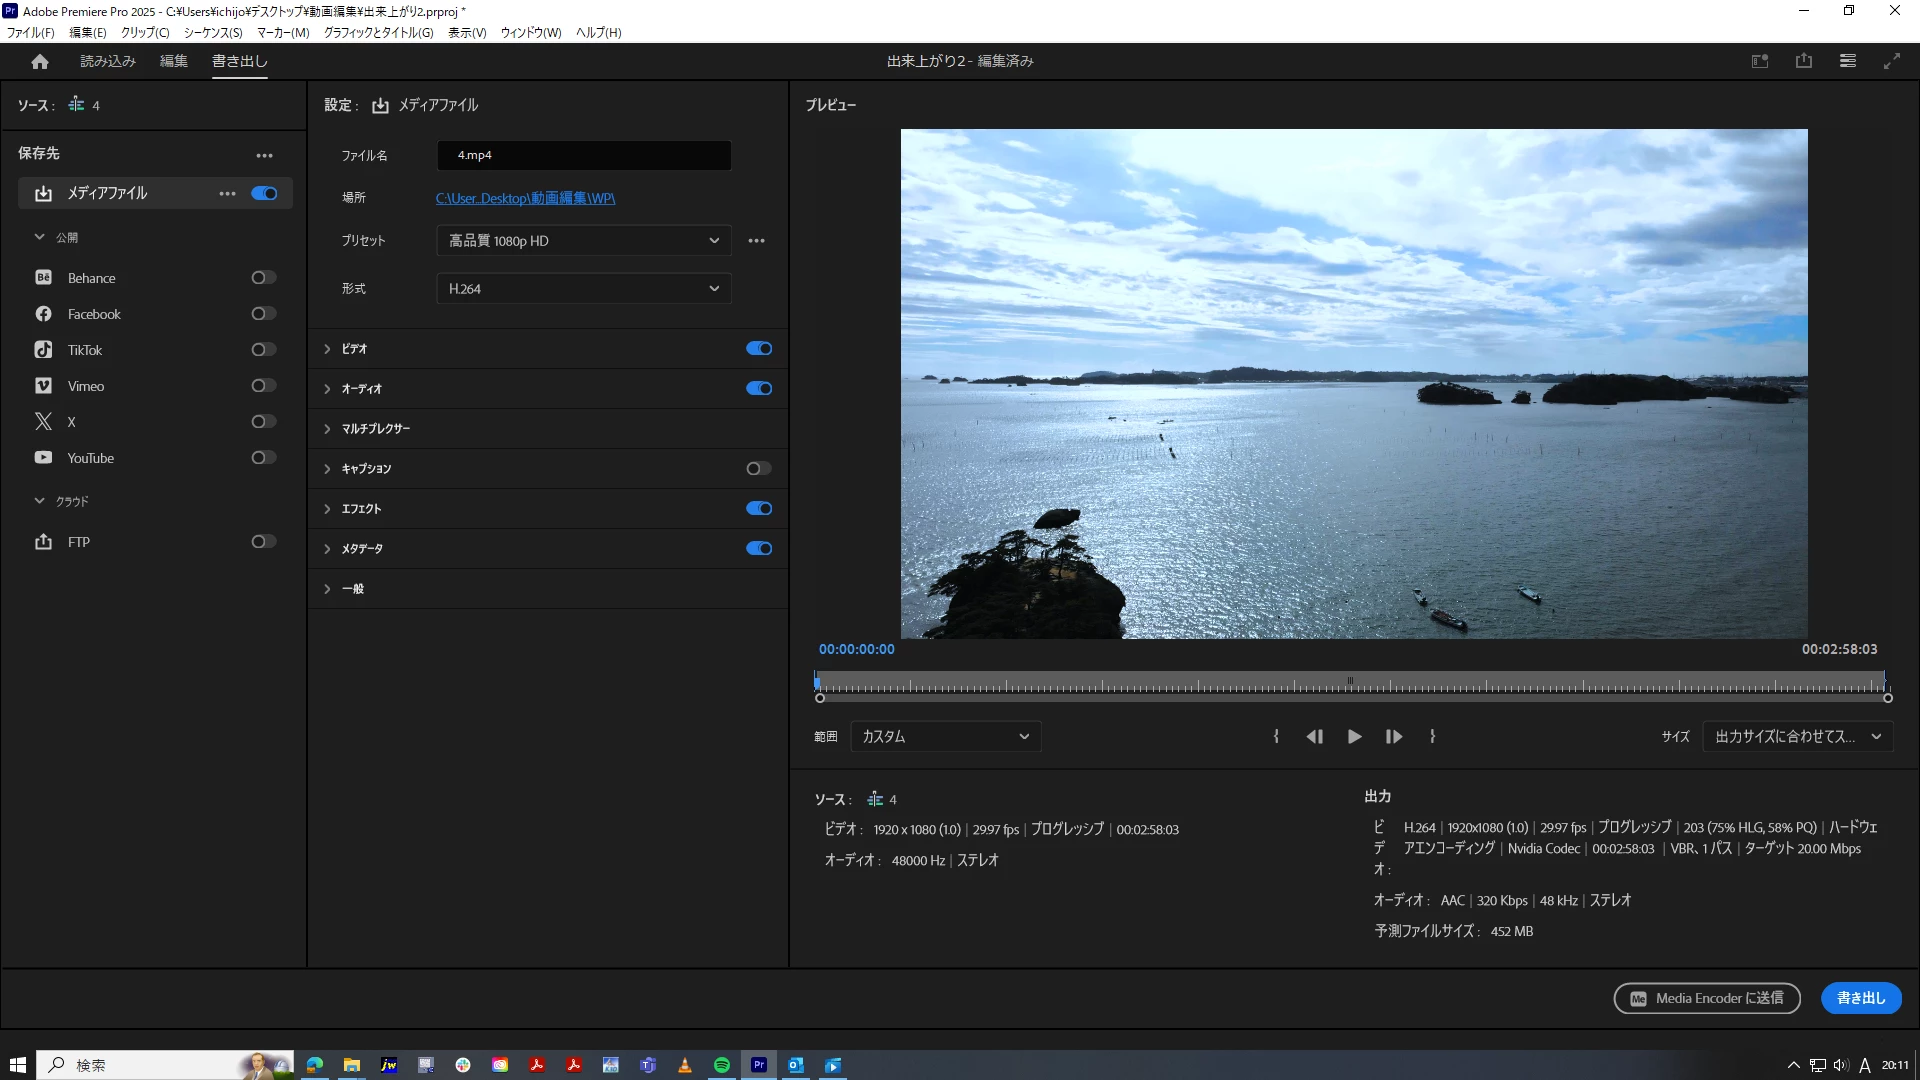Click the file name field showing 4.mp4
Viewport: 1920px width, 1080px height.
pos(584,155)
